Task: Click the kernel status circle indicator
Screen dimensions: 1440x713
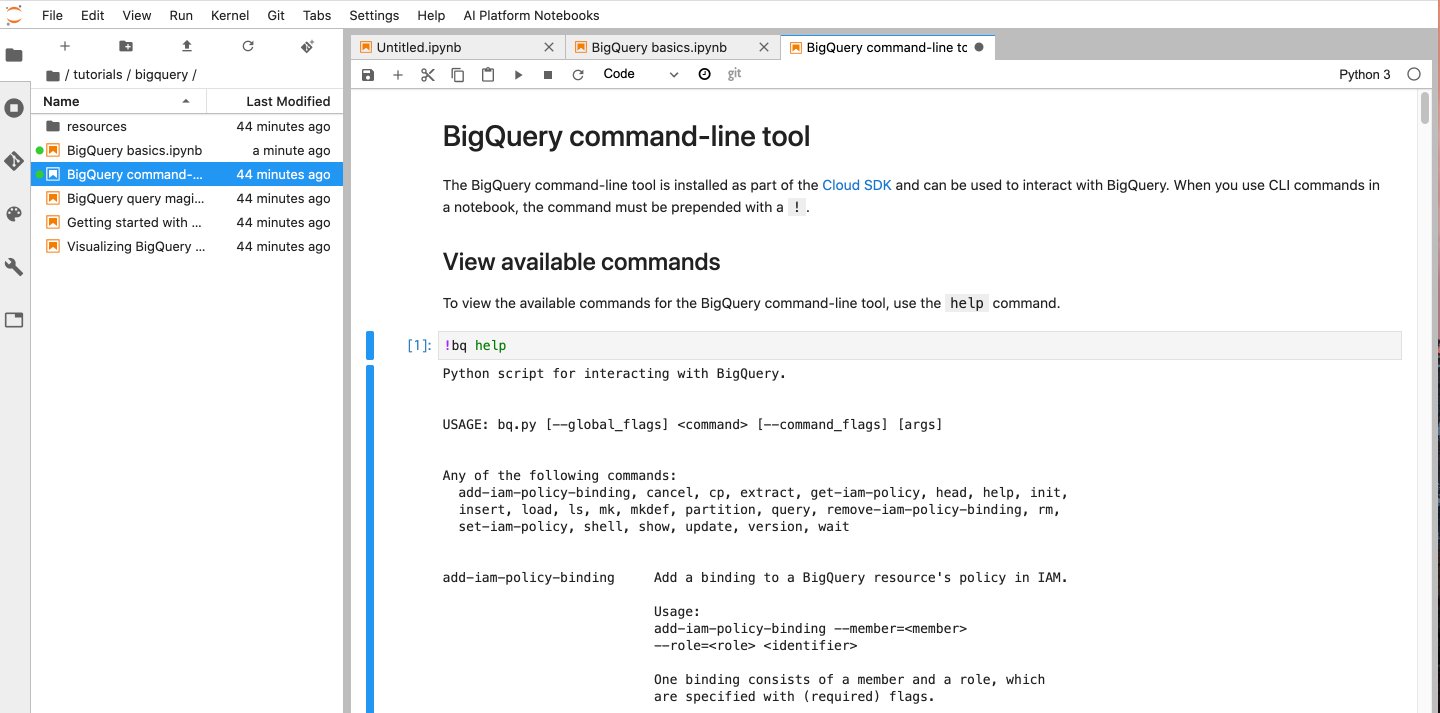Action: pyautogui.click(x=1414, y=74)
